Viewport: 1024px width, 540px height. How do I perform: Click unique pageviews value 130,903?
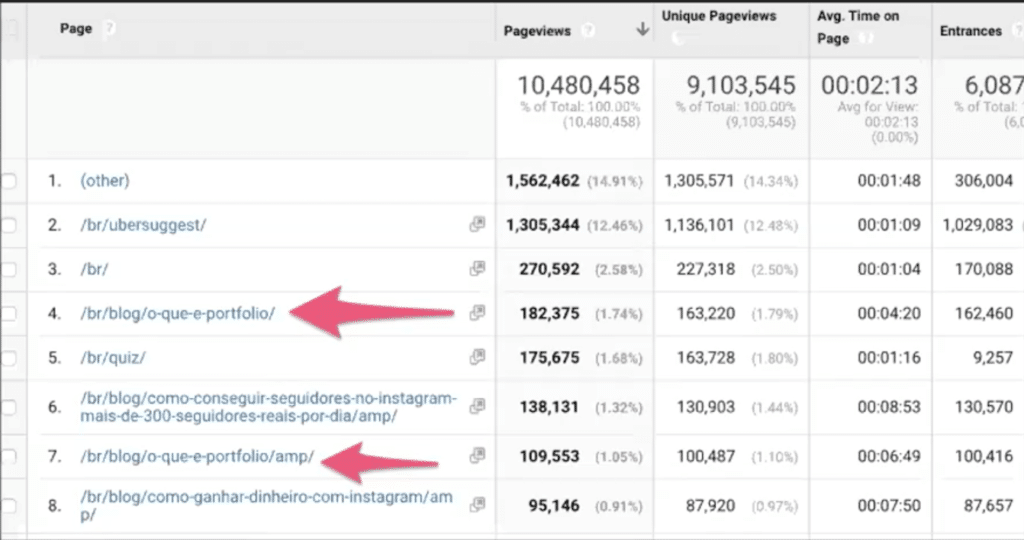click(705, 407)
